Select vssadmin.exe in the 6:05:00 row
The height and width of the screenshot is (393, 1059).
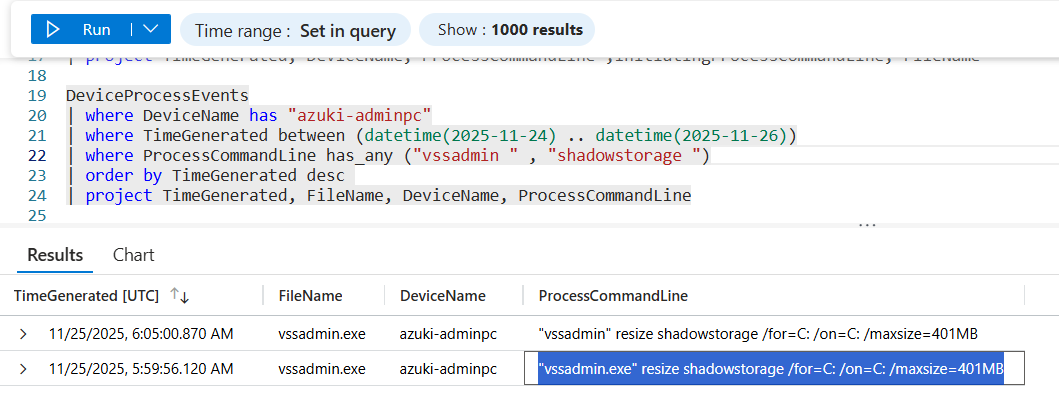coord(321,334)
